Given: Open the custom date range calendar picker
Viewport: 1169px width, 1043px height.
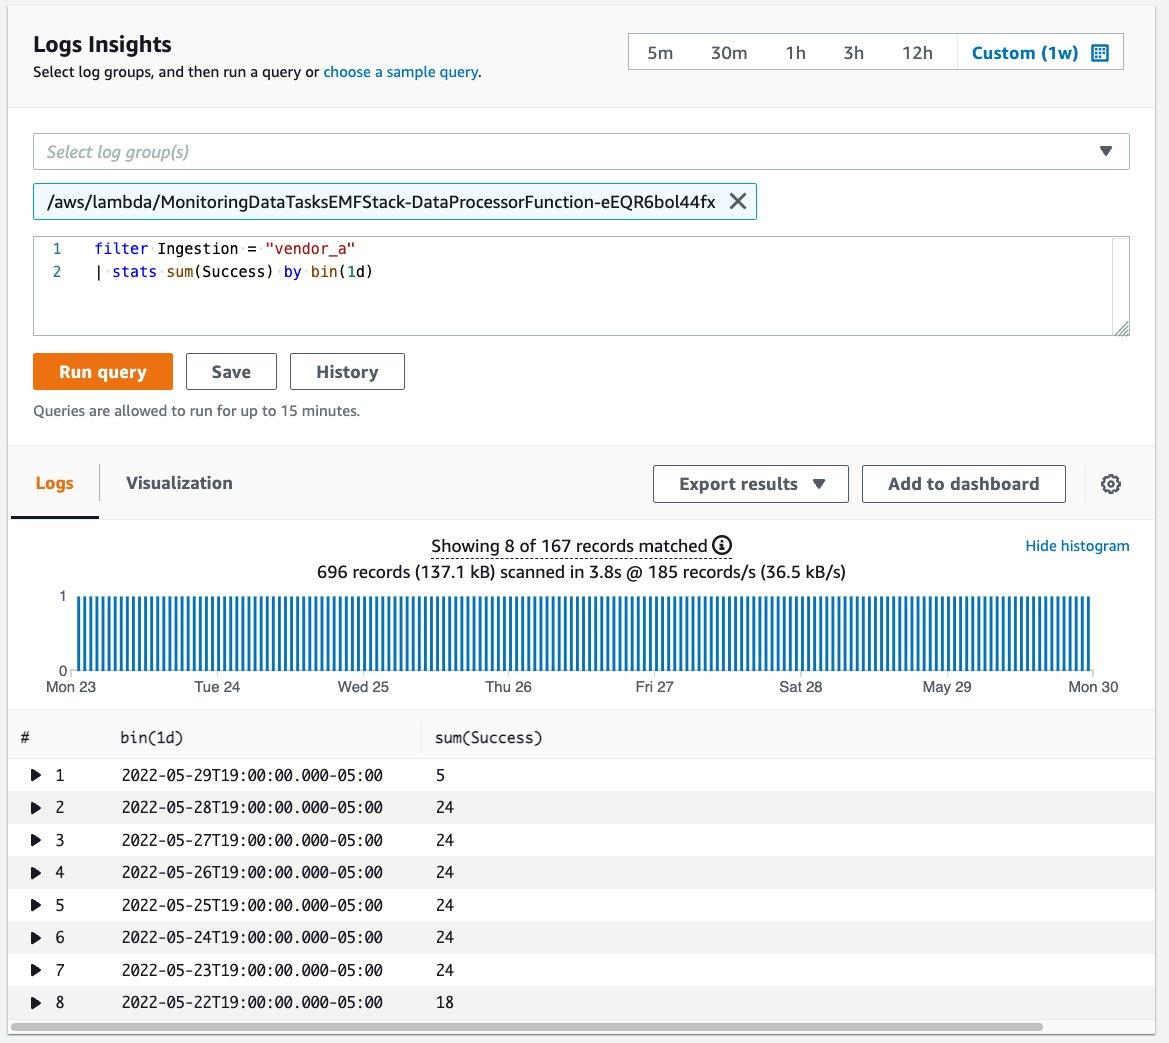Looking at the screenshot, I should (x=1100, y=54).
